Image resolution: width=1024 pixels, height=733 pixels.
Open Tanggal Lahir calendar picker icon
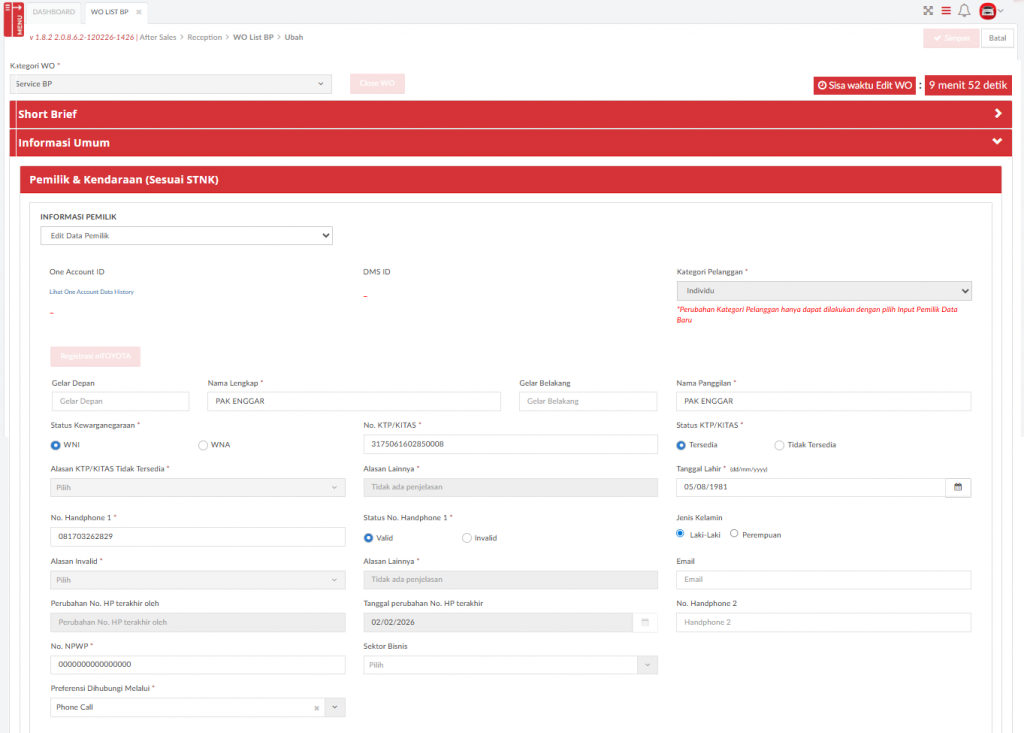click(957, 487)
